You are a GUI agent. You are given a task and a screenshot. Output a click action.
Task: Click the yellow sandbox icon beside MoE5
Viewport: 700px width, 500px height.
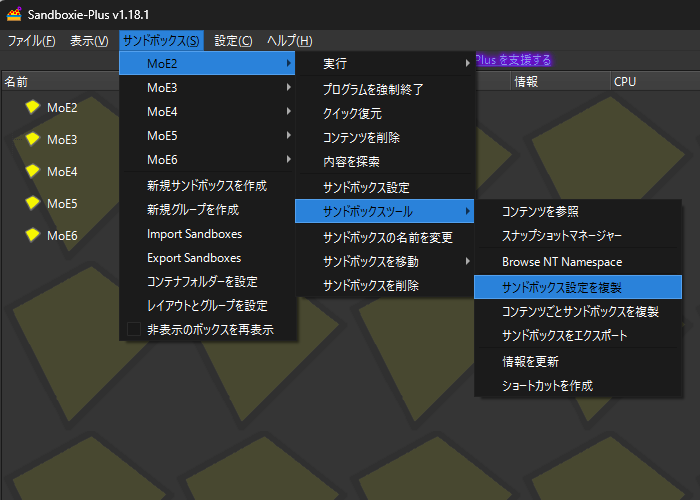click(x=33, y=203)
